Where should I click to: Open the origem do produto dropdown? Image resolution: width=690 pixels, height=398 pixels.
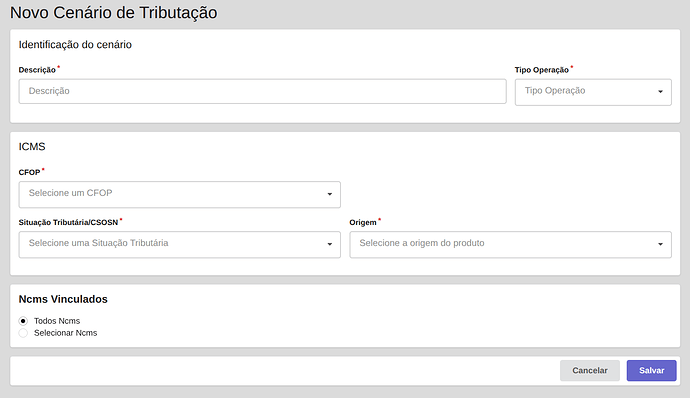pyautogui.click(x=510, y=244)
